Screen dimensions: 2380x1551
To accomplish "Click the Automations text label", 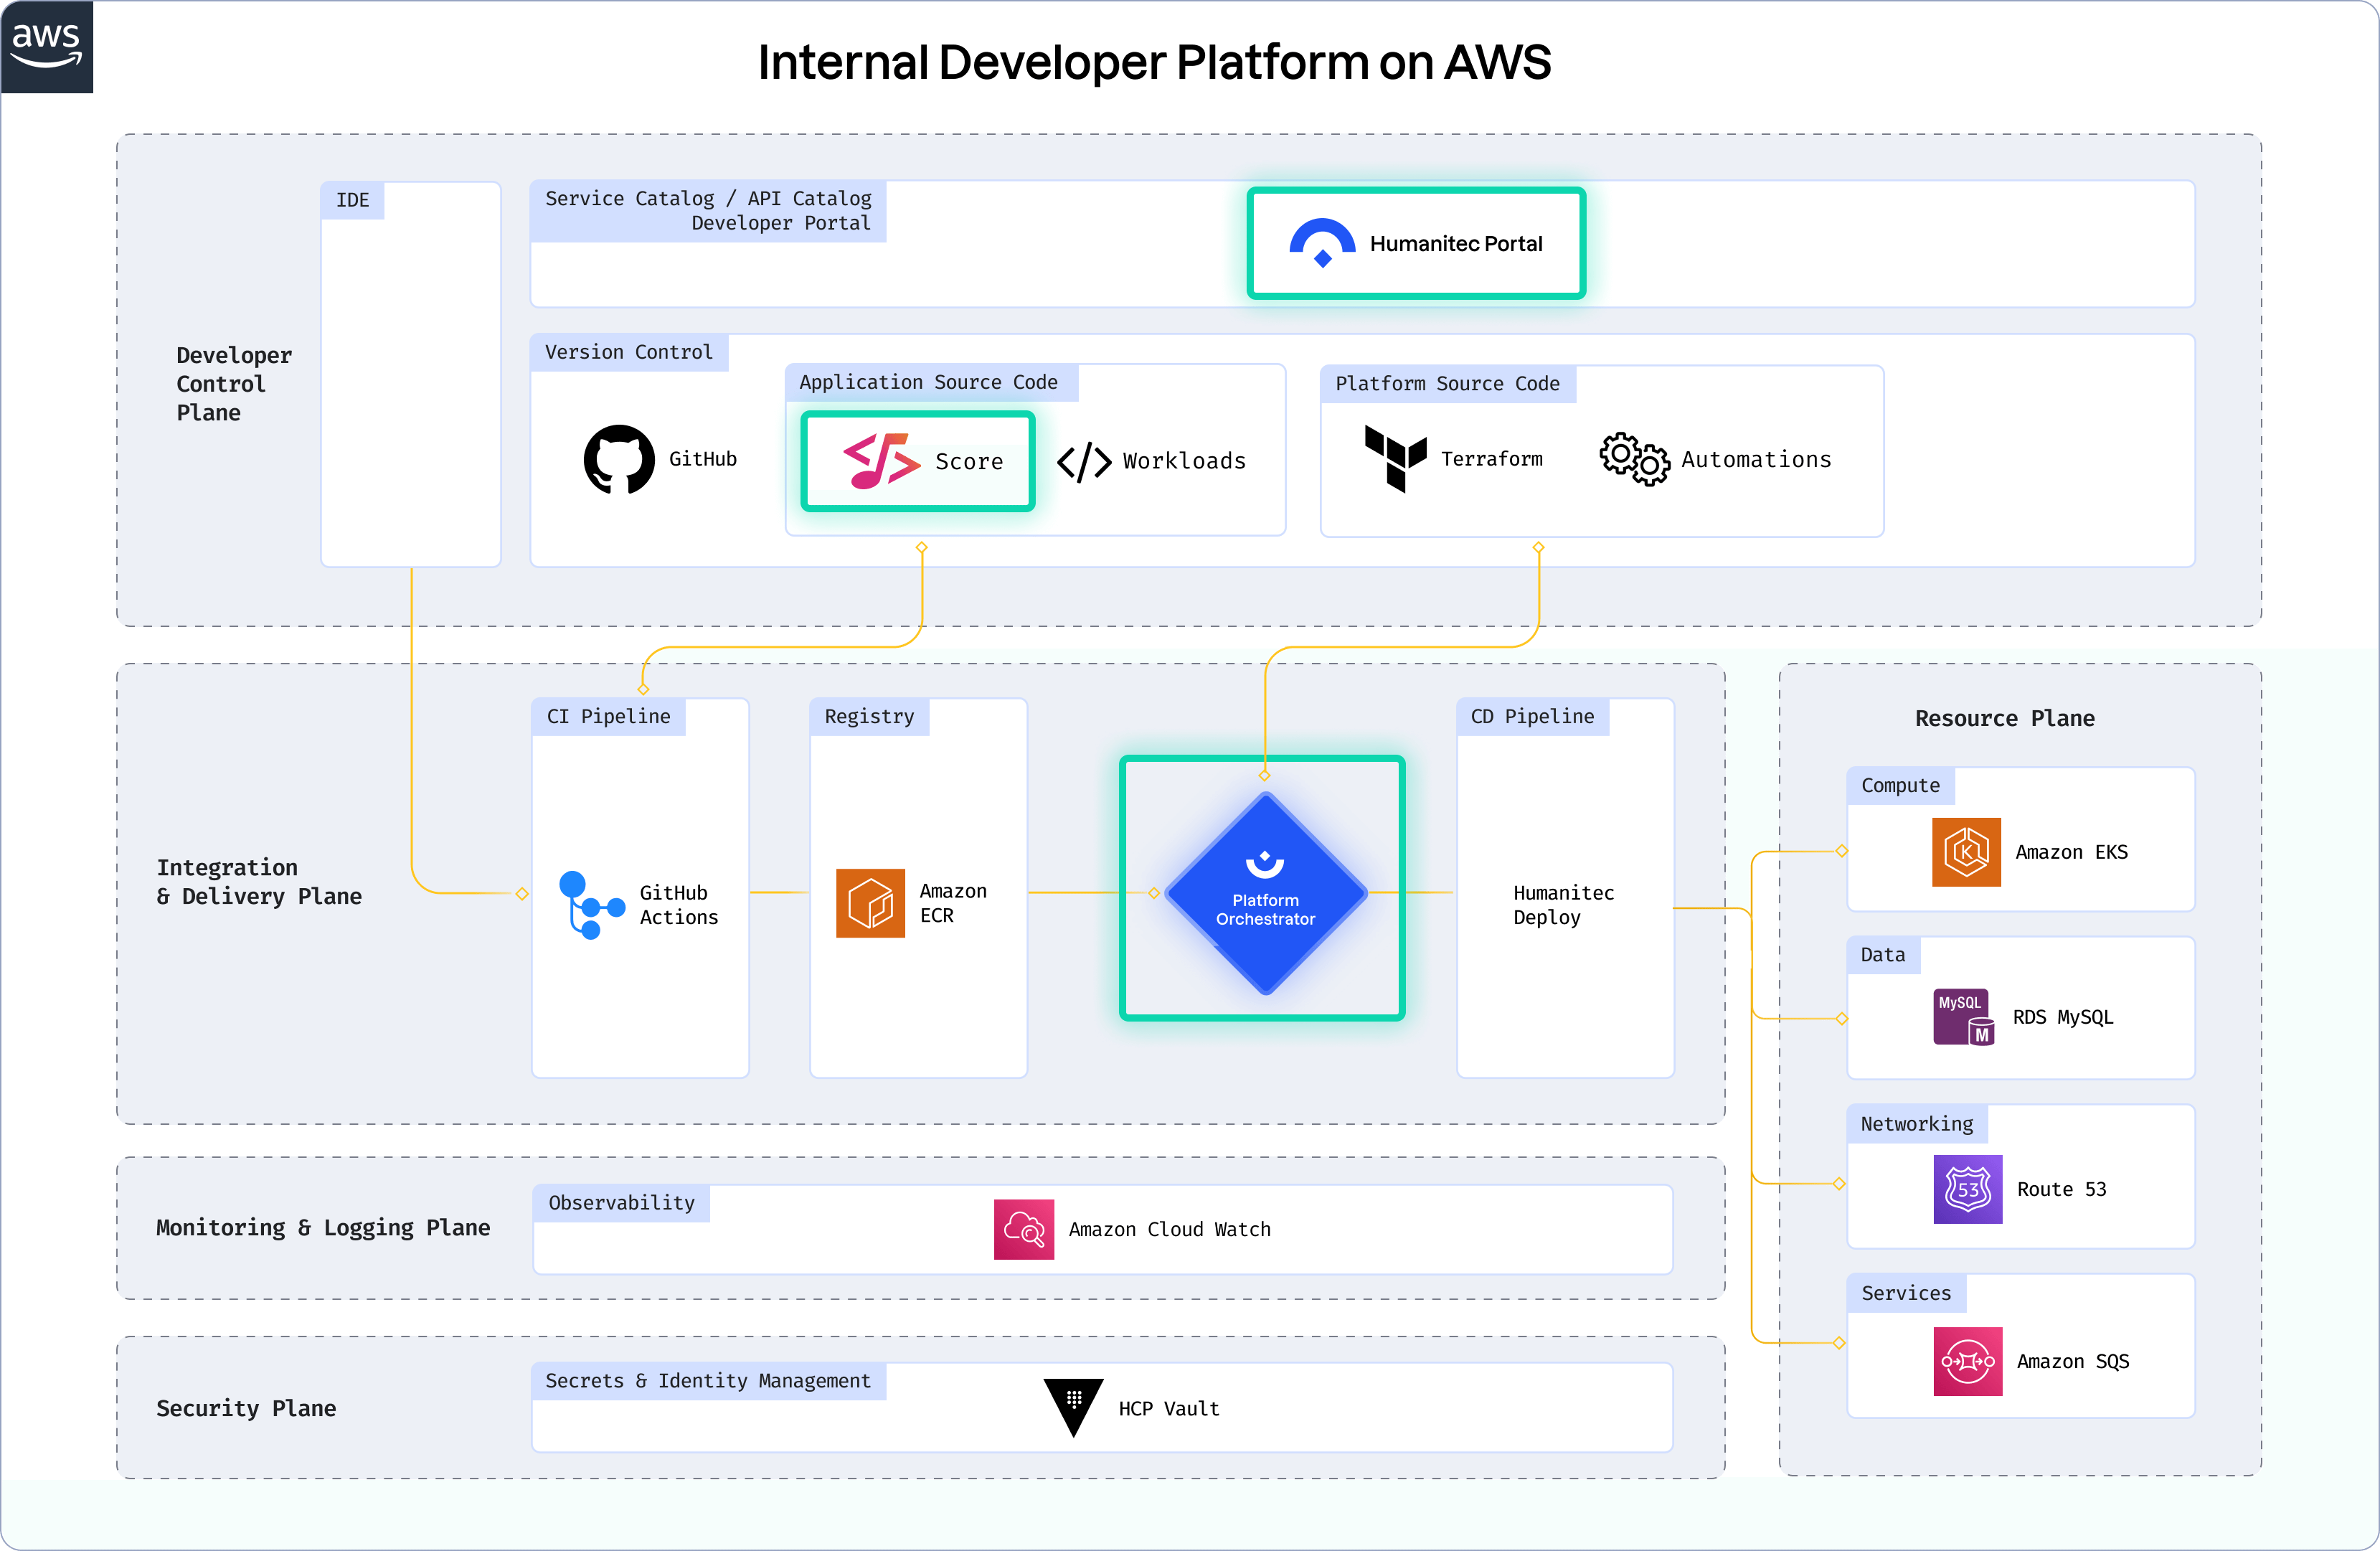I will (x=1756, y=460).
